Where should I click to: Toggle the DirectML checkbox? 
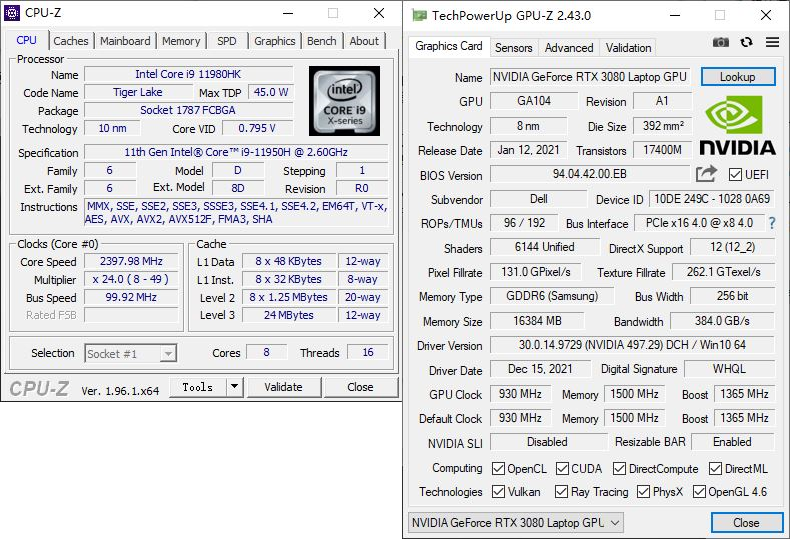click(715, 468)
